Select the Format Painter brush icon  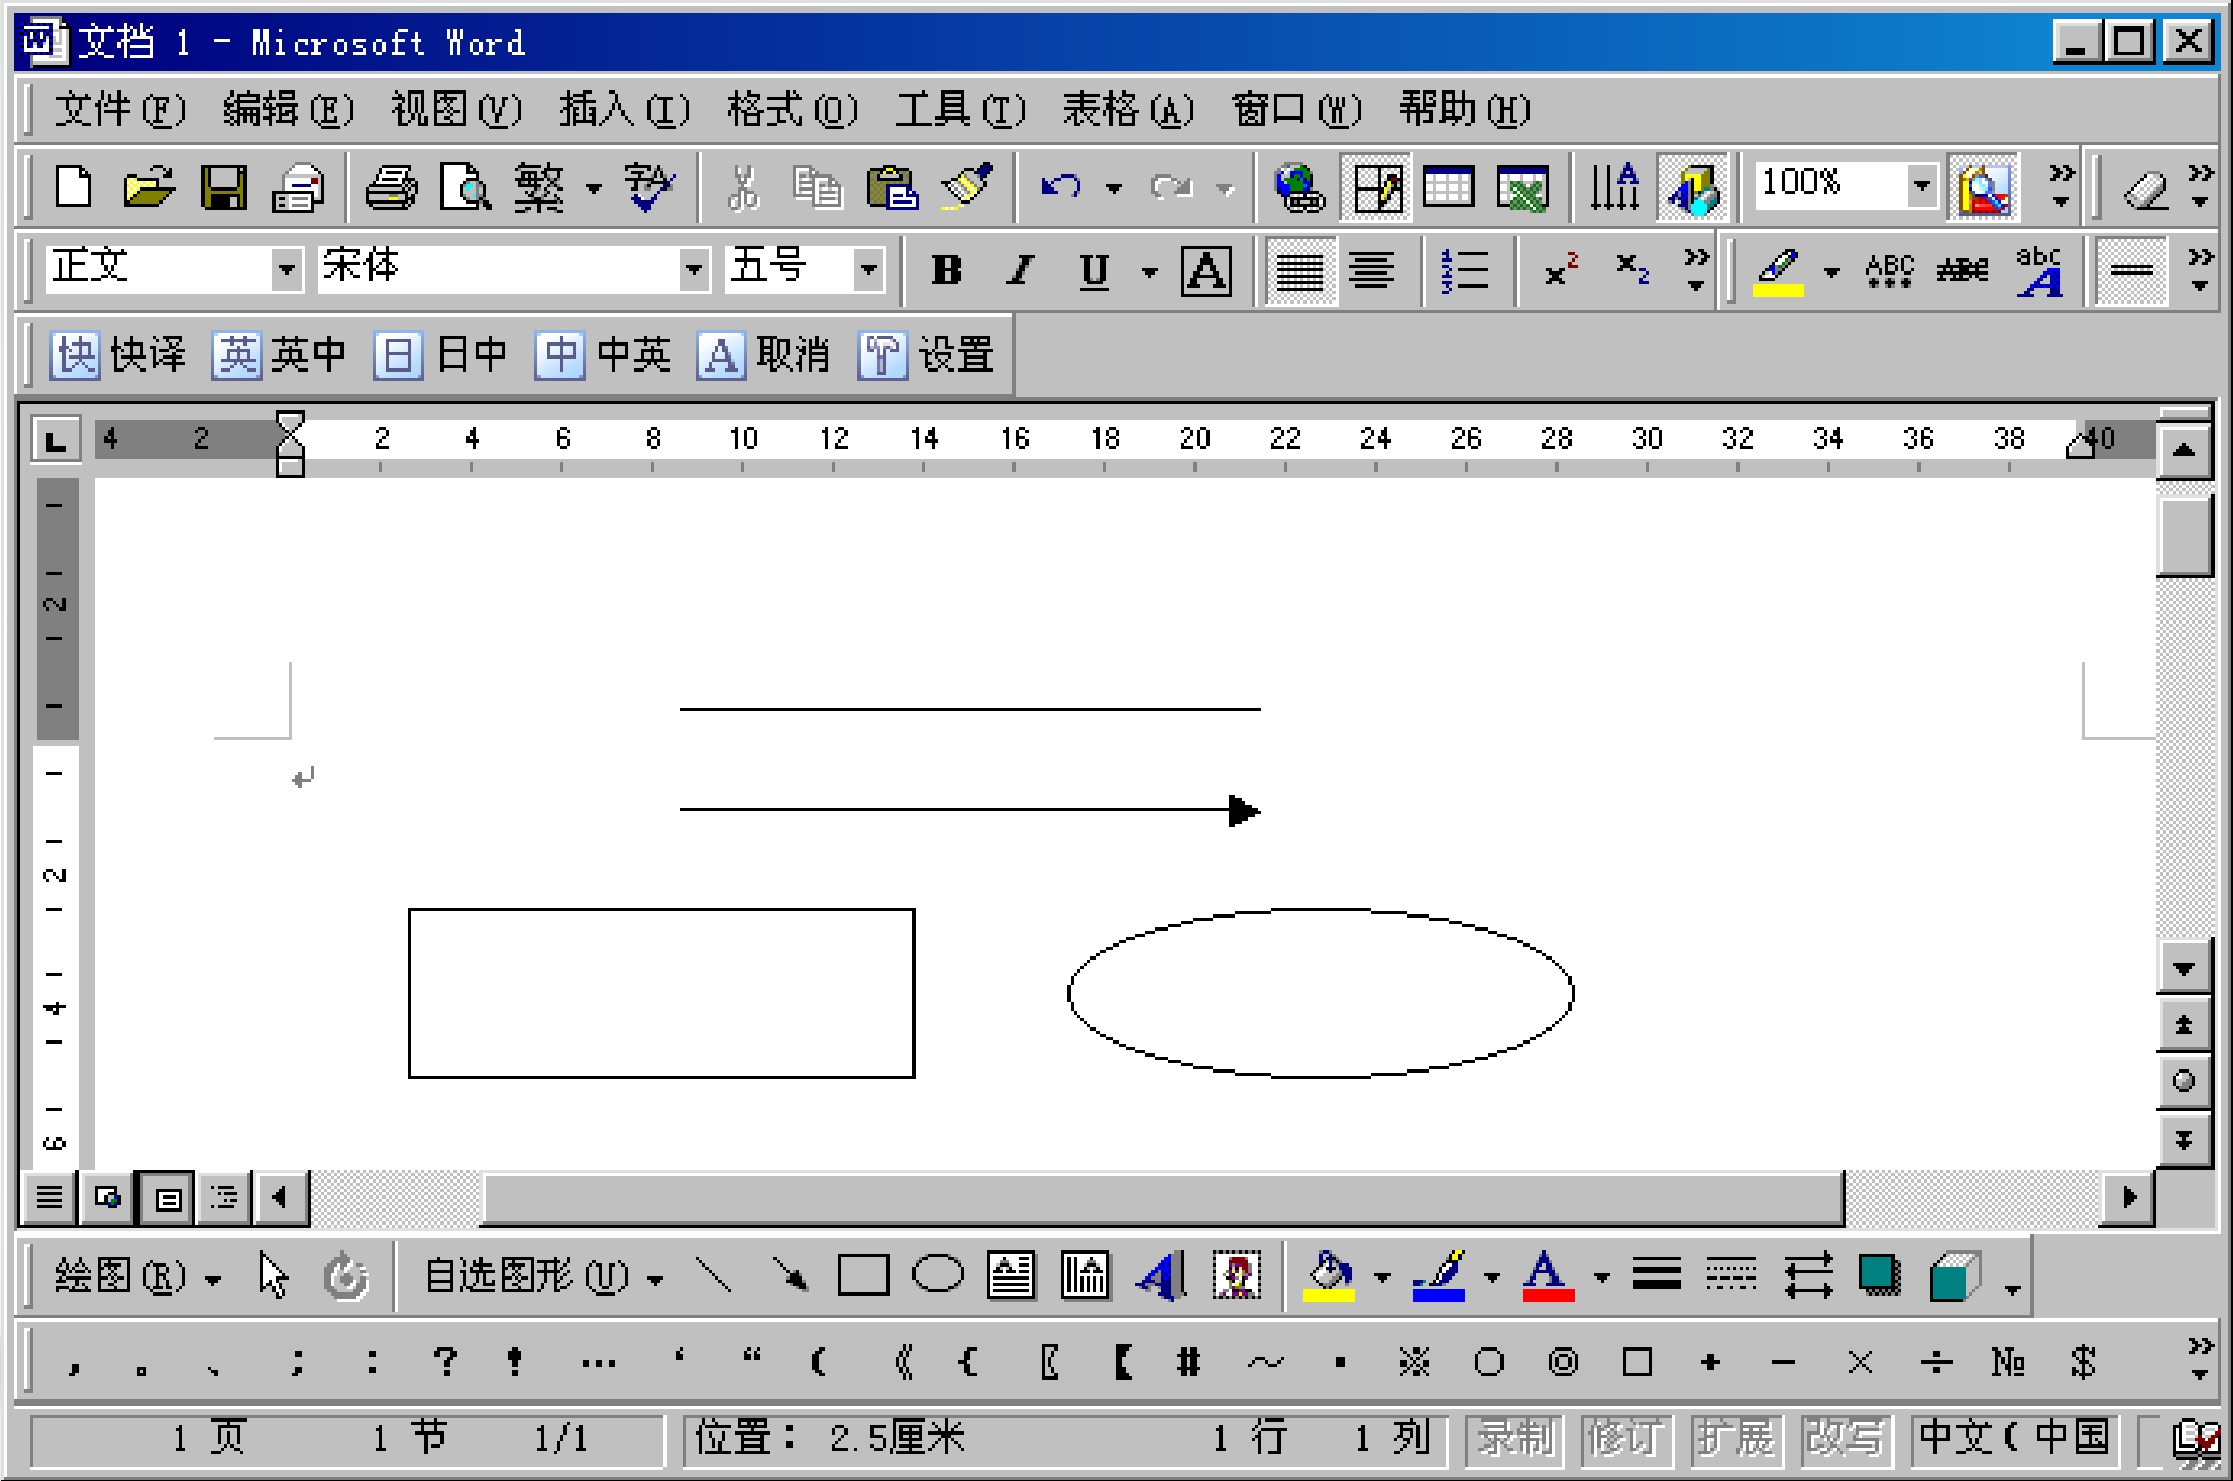coord(967,187)
